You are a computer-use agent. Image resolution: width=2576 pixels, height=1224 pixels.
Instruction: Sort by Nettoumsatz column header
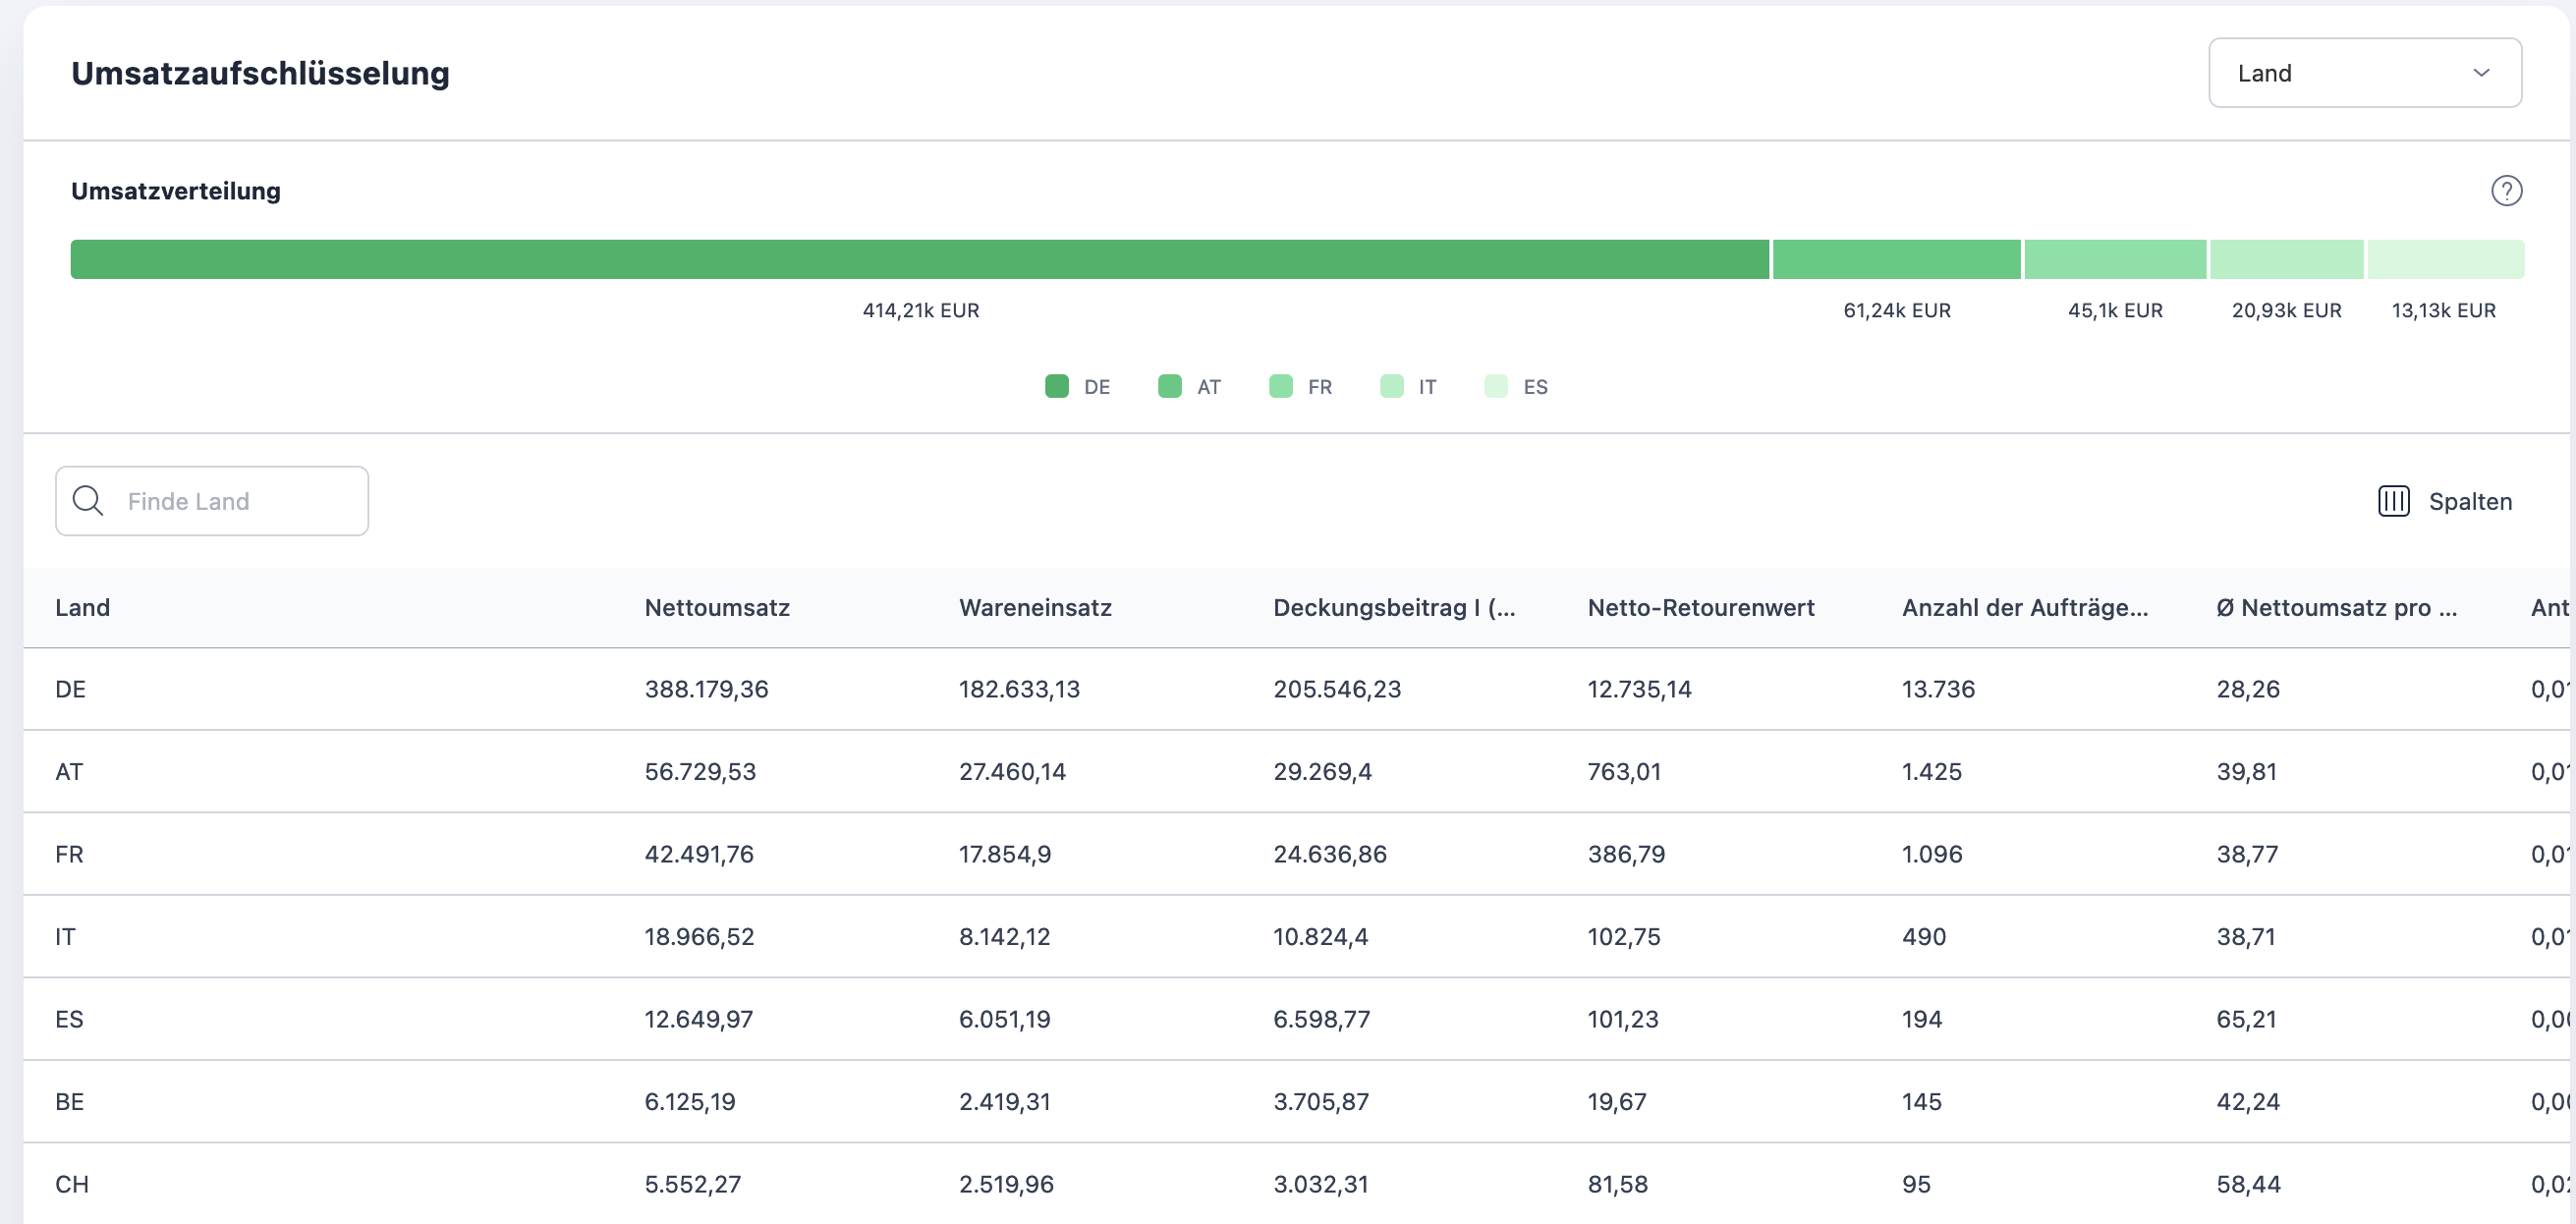coord(716,607)
